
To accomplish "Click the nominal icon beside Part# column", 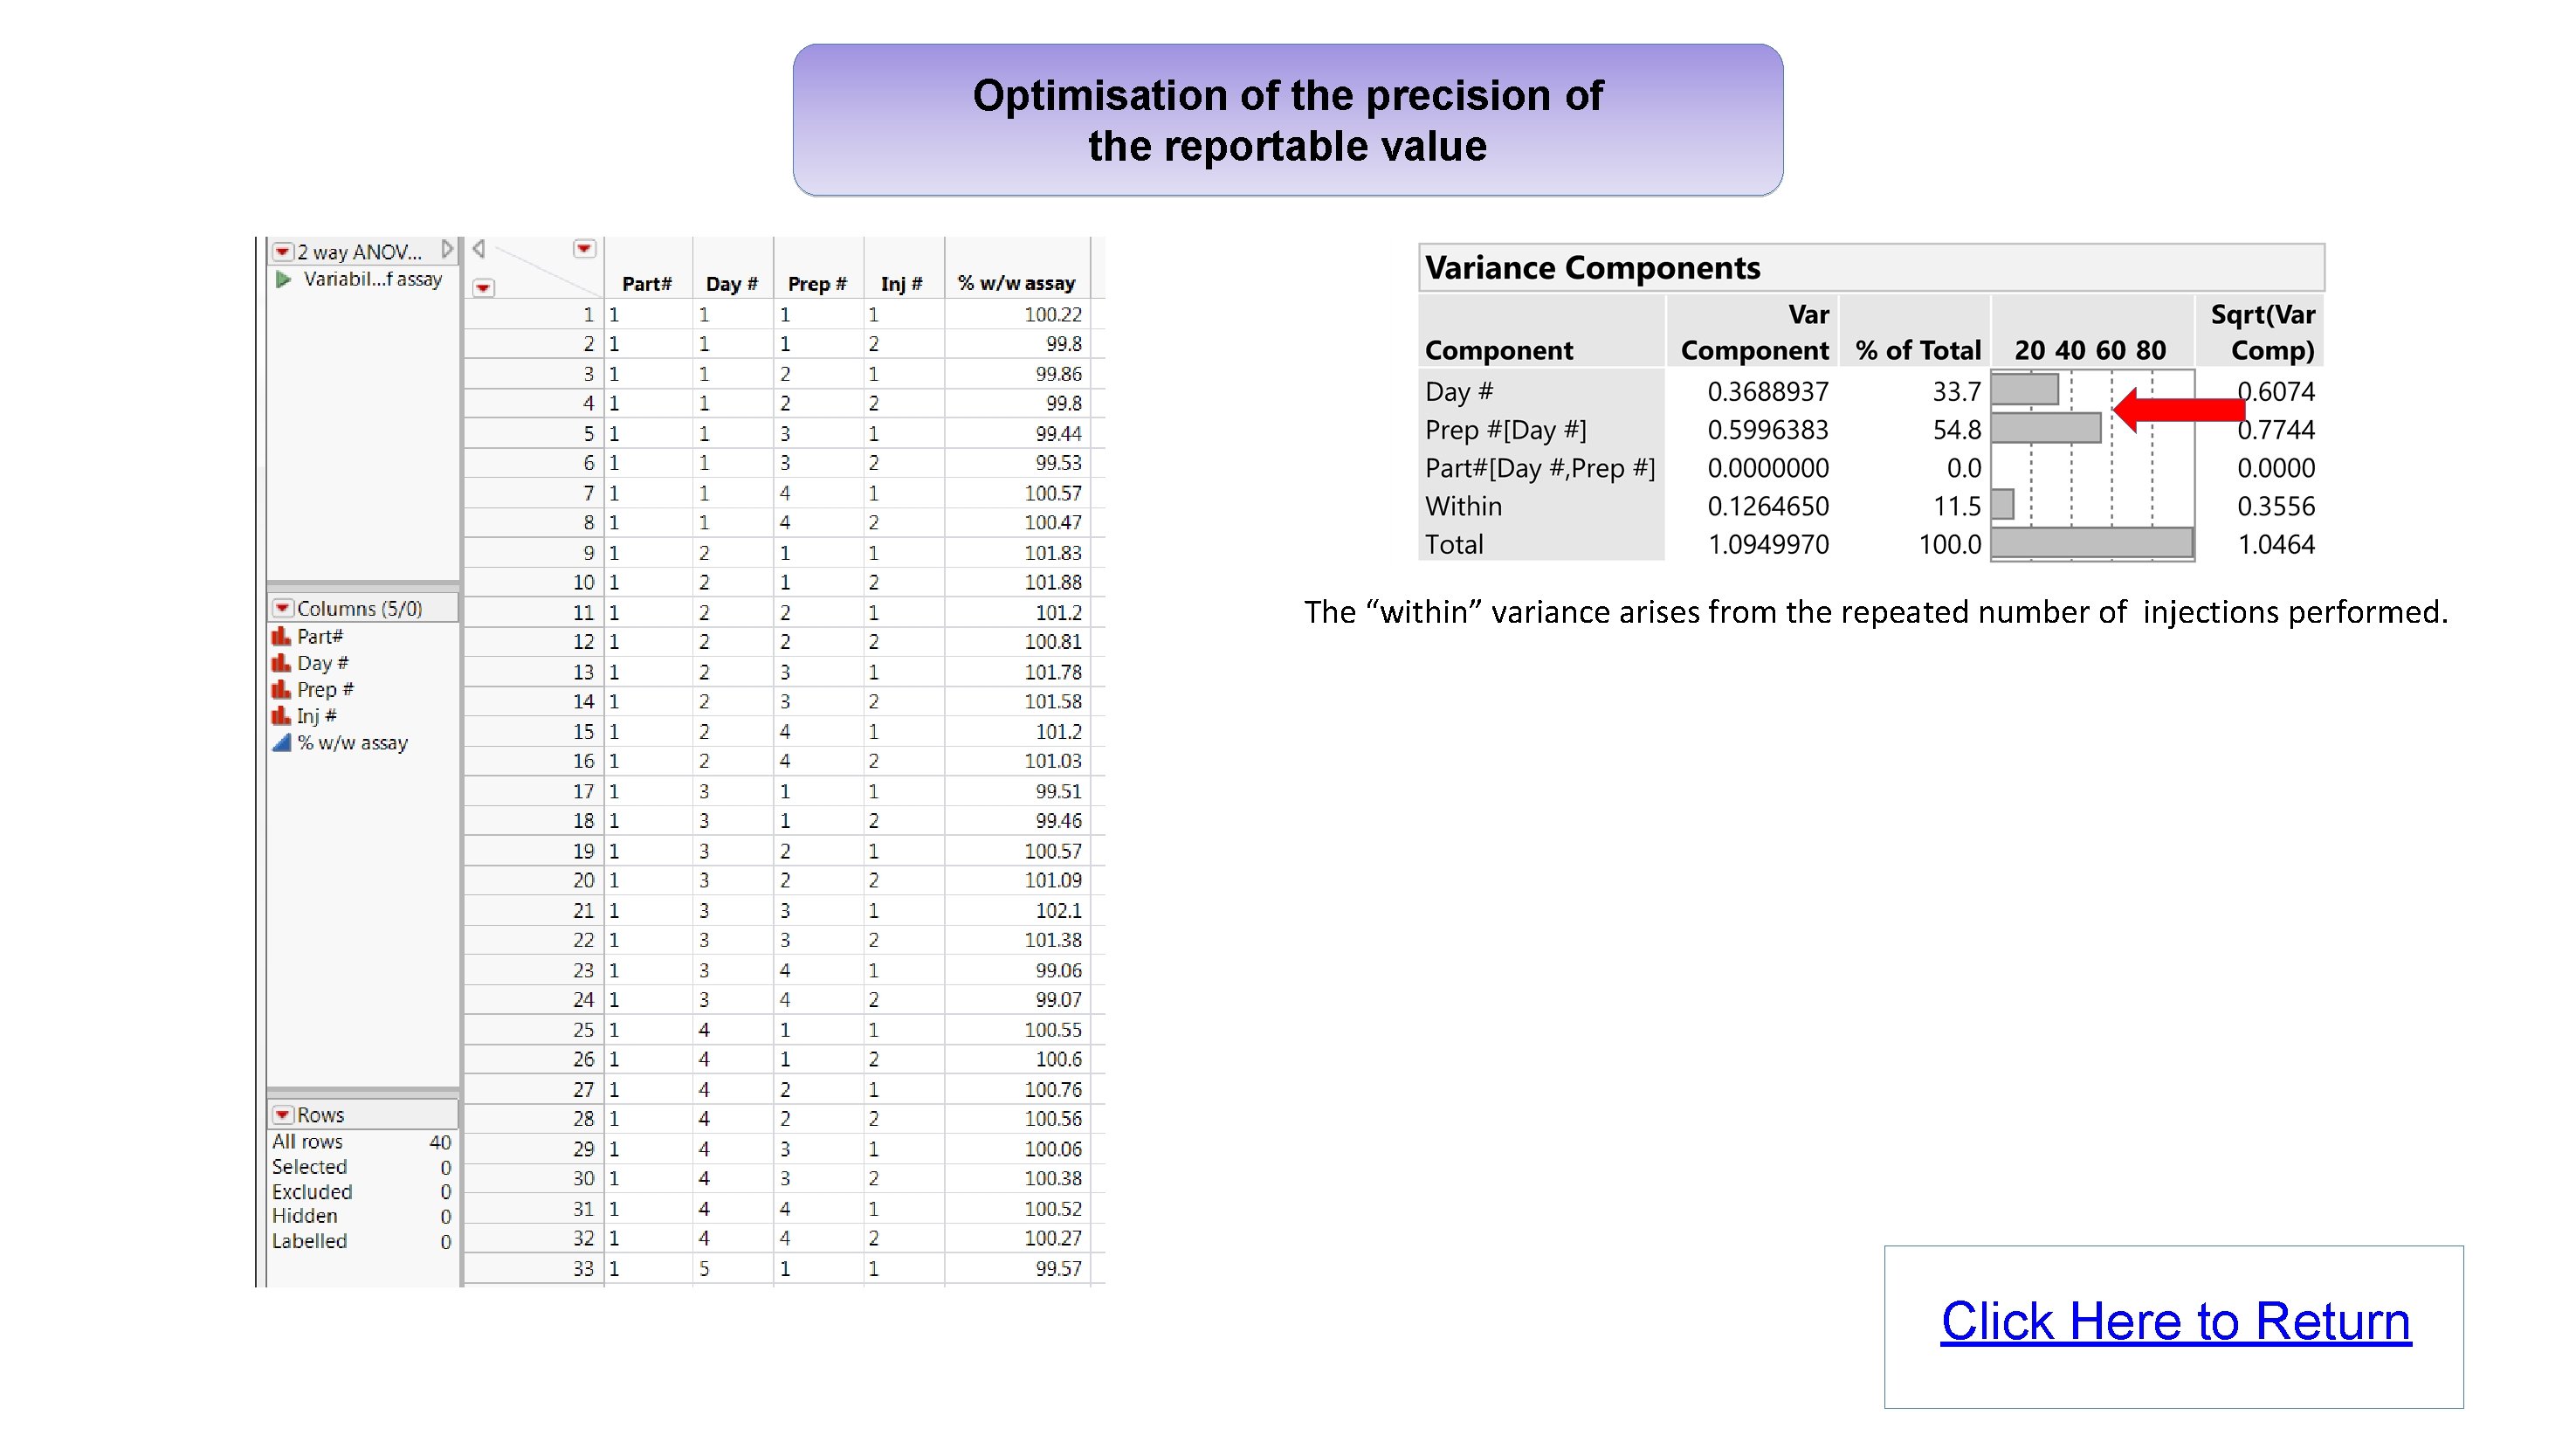I will pos(281,636).
